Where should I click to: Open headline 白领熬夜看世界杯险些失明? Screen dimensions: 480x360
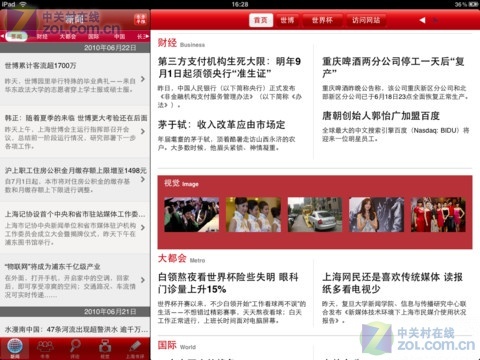point(228,283)
